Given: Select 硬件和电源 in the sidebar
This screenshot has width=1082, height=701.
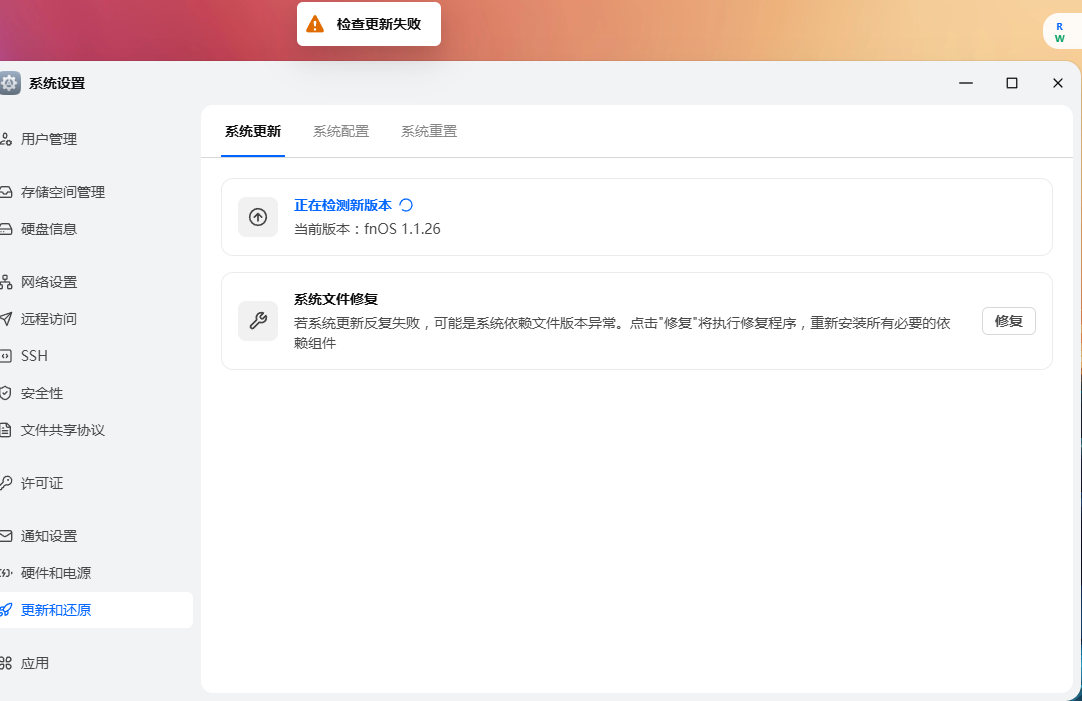Looking at the screenshot, I should tap(56, 573).
